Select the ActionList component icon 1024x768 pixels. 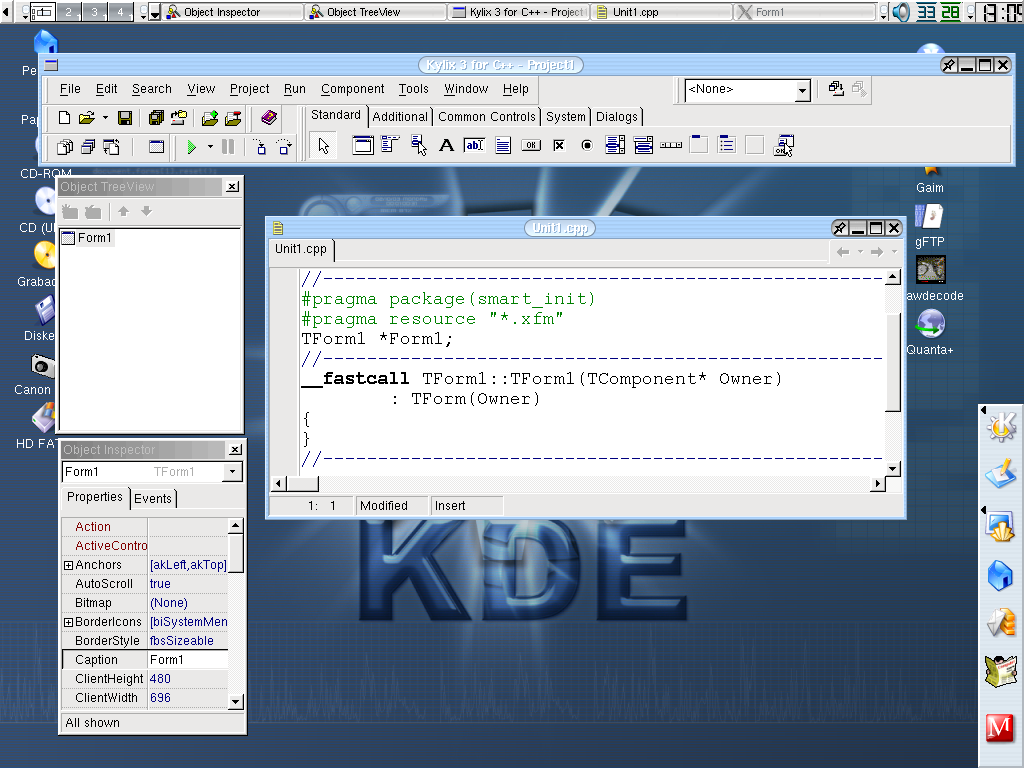tap(783, 146)
